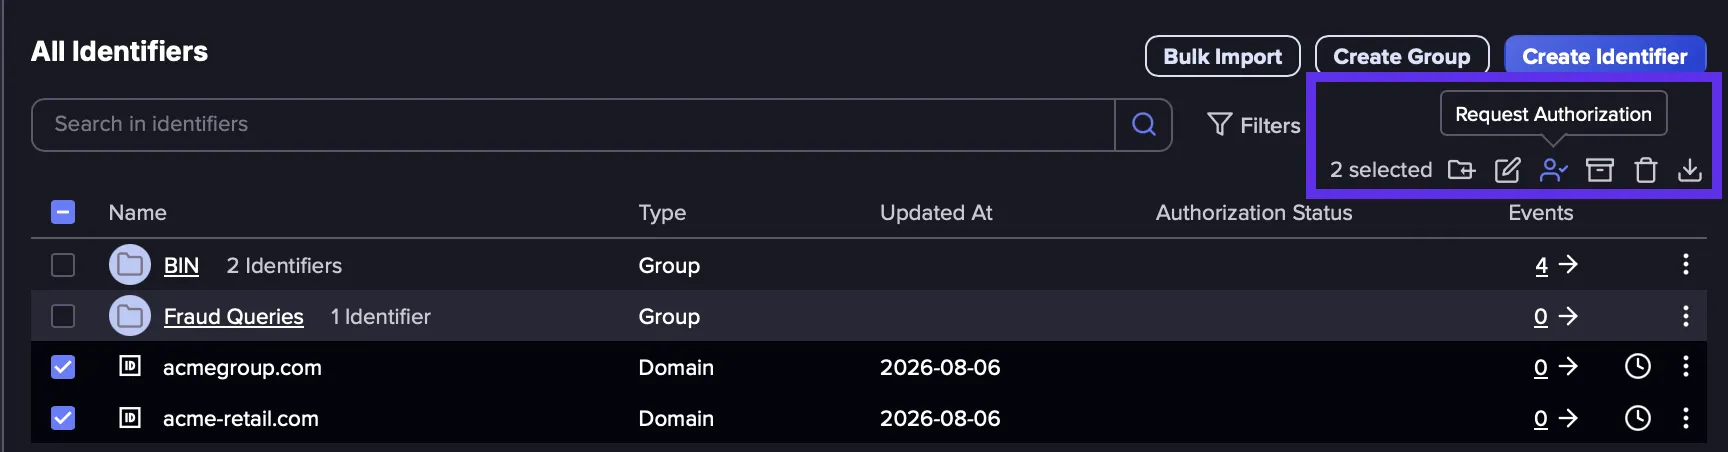This screenshot has width=1728, height=452.
Task: Open the BIN group link
Action: [181, 265]
